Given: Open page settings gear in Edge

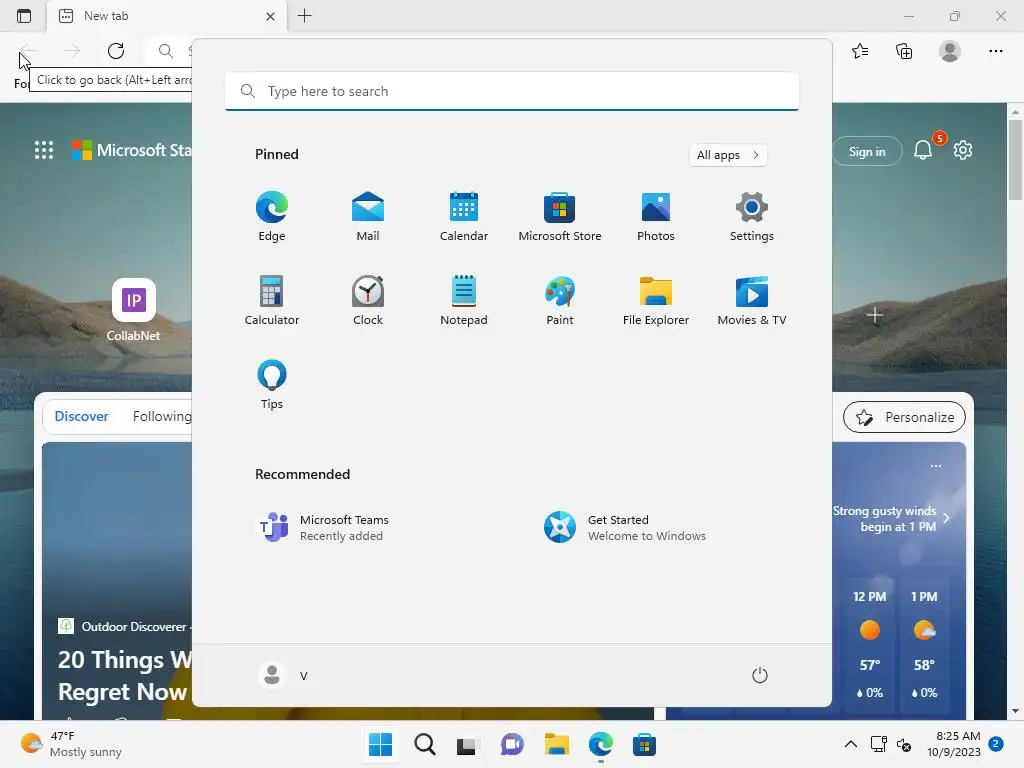Looking at the screenshot, I should (x=963, y=150).
